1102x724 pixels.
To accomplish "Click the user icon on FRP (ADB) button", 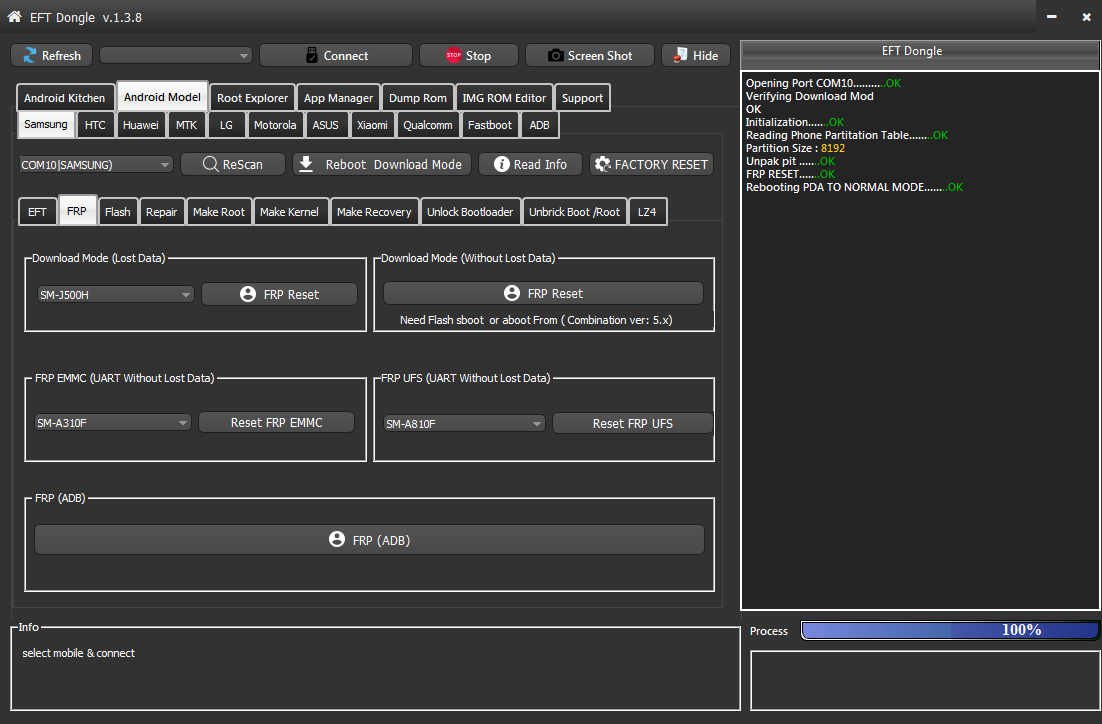I will [337, 539].
